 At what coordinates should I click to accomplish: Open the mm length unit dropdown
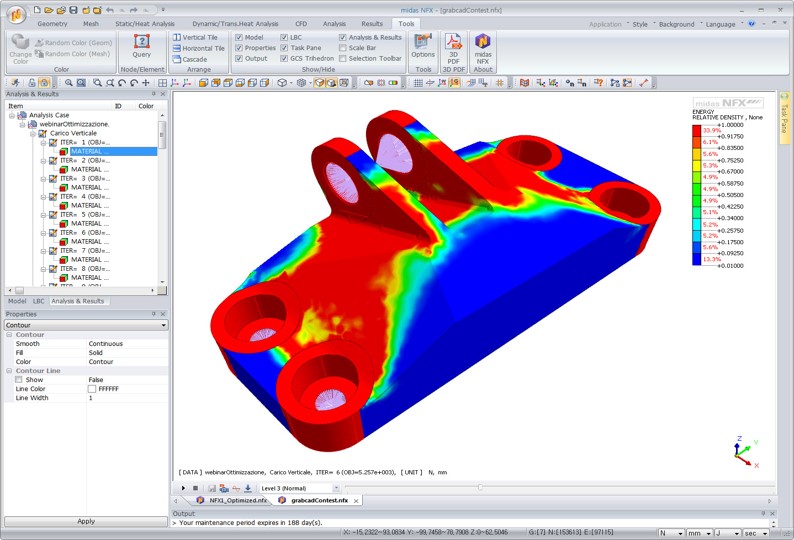coord(700,533)
